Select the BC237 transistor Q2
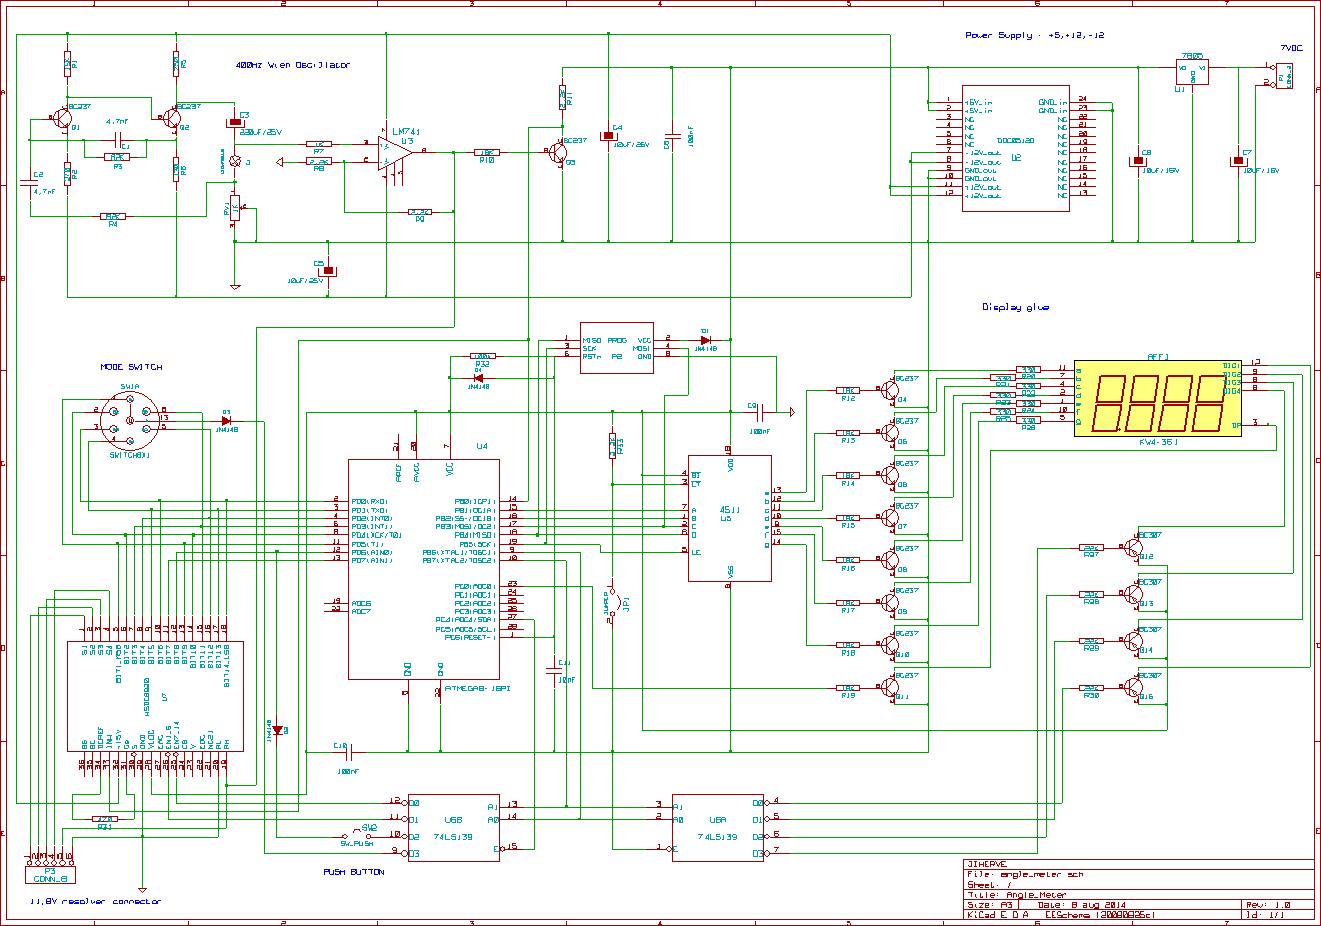Screen dimensions: 1321x926 (172, 118)
